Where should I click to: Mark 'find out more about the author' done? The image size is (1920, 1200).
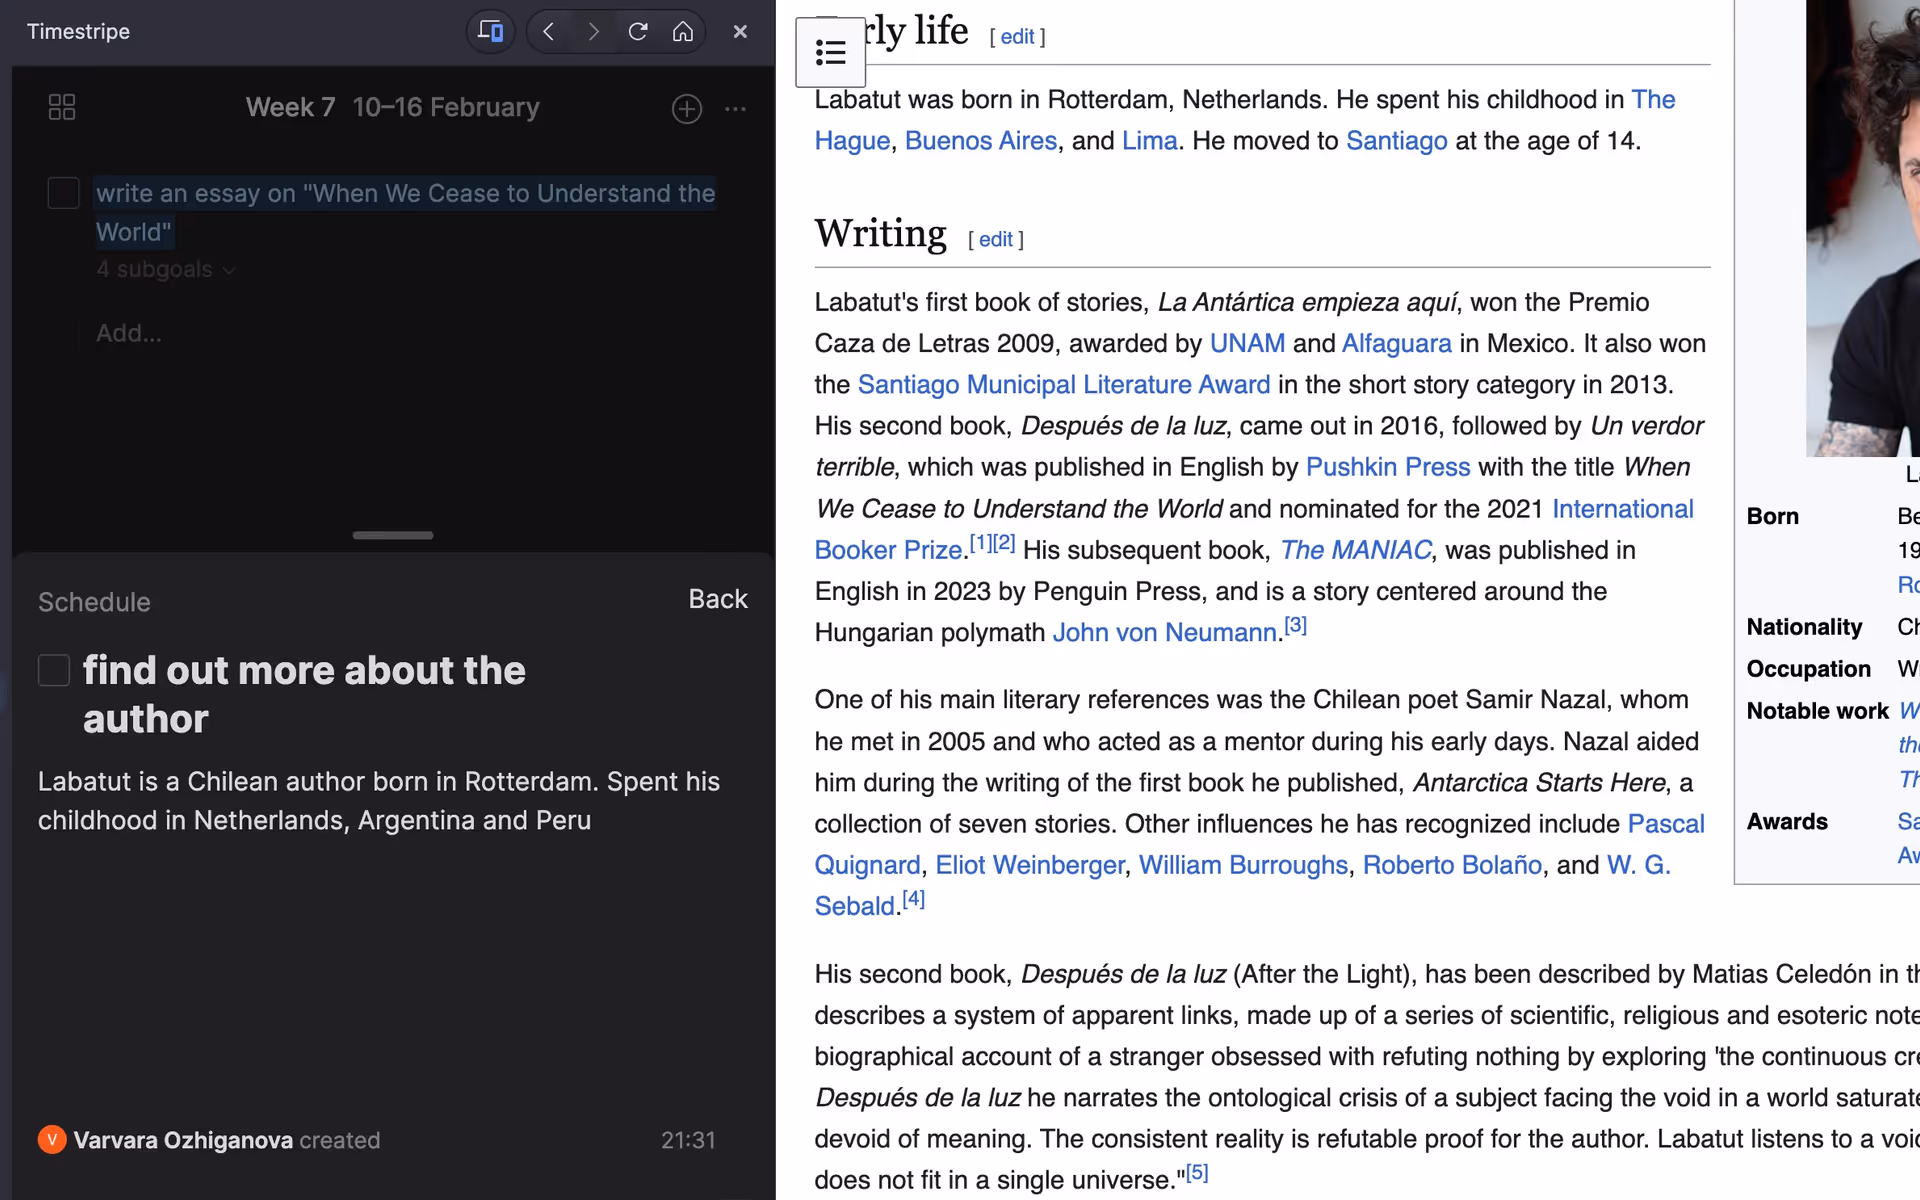point(54,670)
